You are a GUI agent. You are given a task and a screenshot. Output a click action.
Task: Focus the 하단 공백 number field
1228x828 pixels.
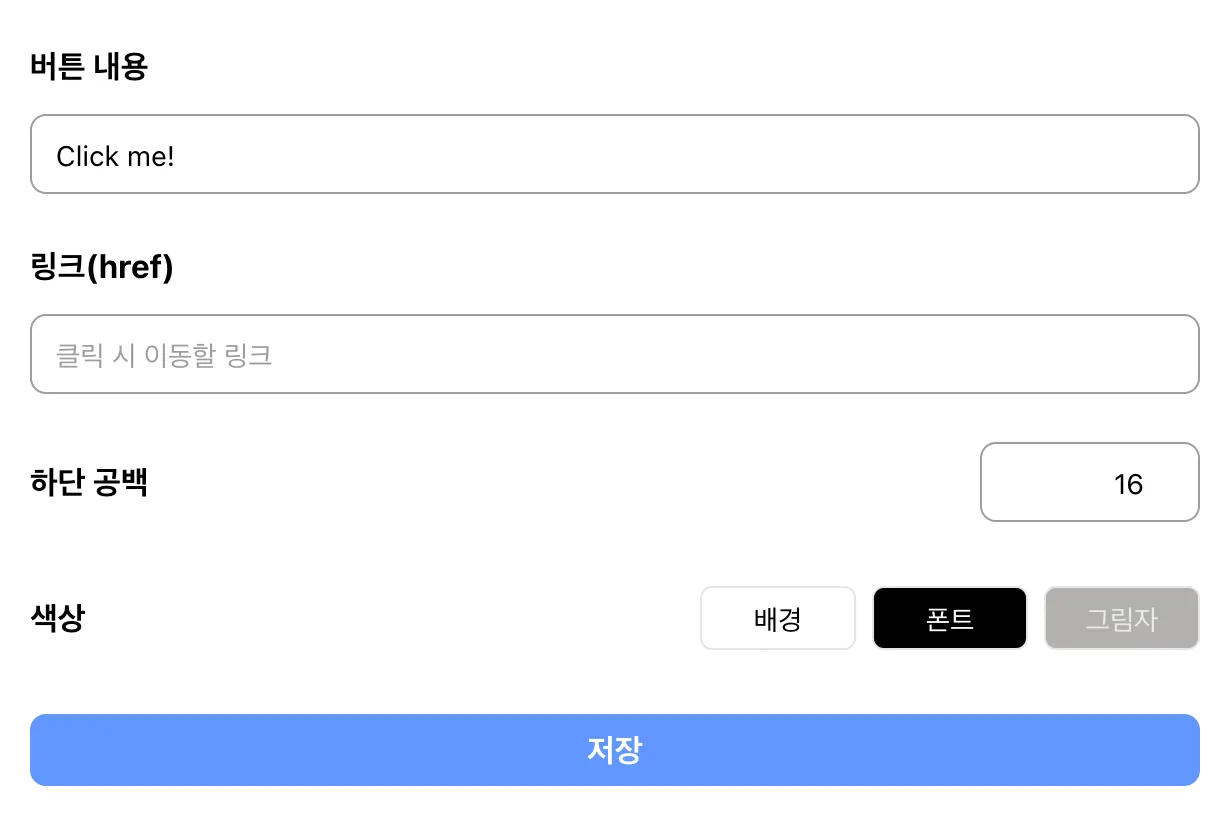(1089, 483)
